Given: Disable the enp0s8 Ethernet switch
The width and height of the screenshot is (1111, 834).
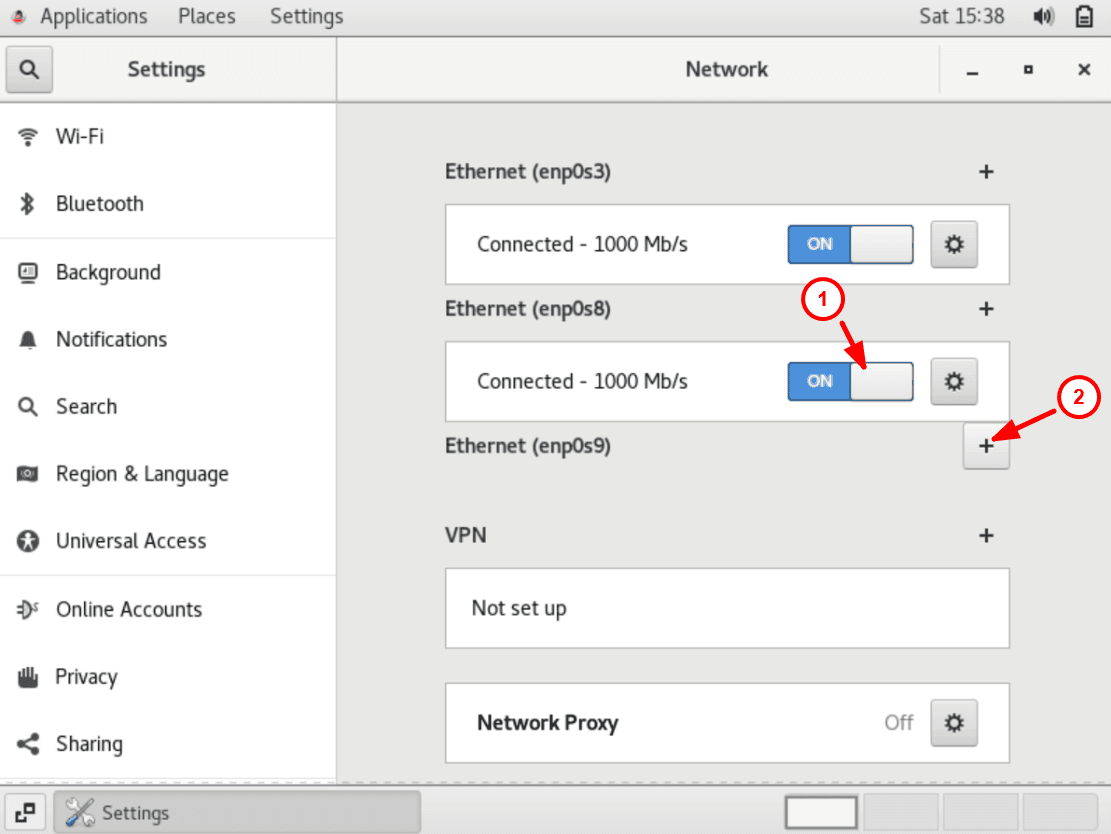Looking at the screenshot, I should pyautogui.click(x=850, y=381).
